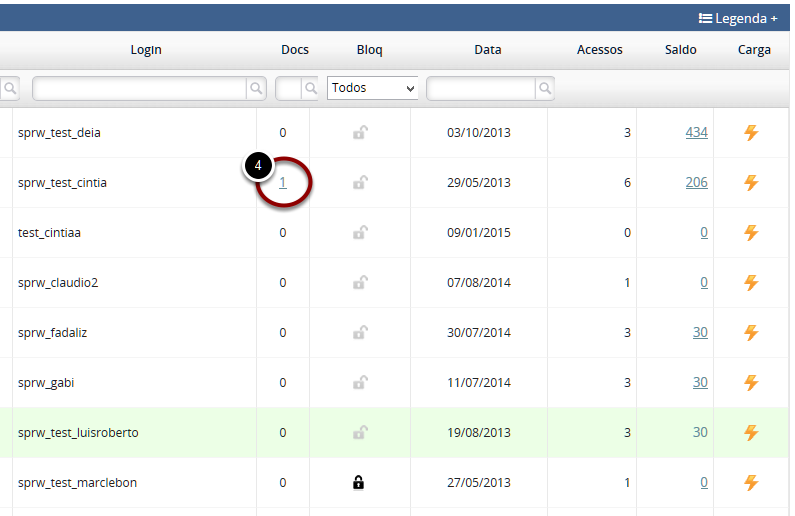Click the Carga lightning icon for sprw_test_marclebon
The height and width of the screenshot is (516, 795).
tap(751, 483)
